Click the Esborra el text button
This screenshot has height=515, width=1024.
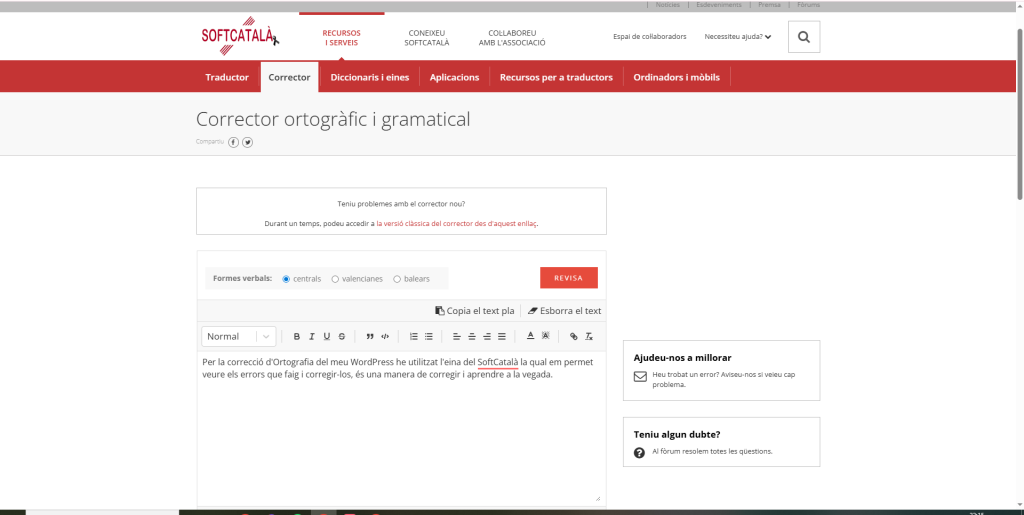coord(564,311)
